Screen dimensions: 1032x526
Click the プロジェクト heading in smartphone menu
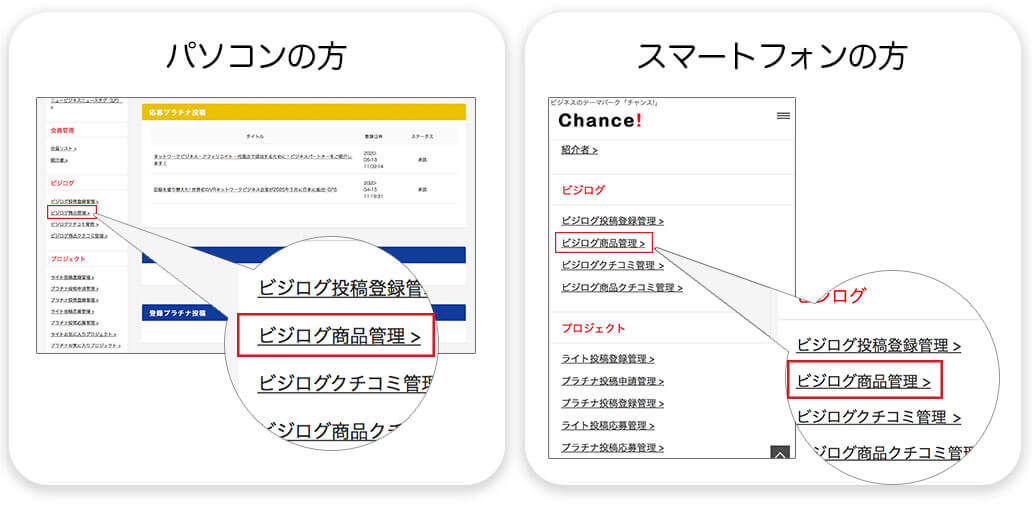coord(593,328)
